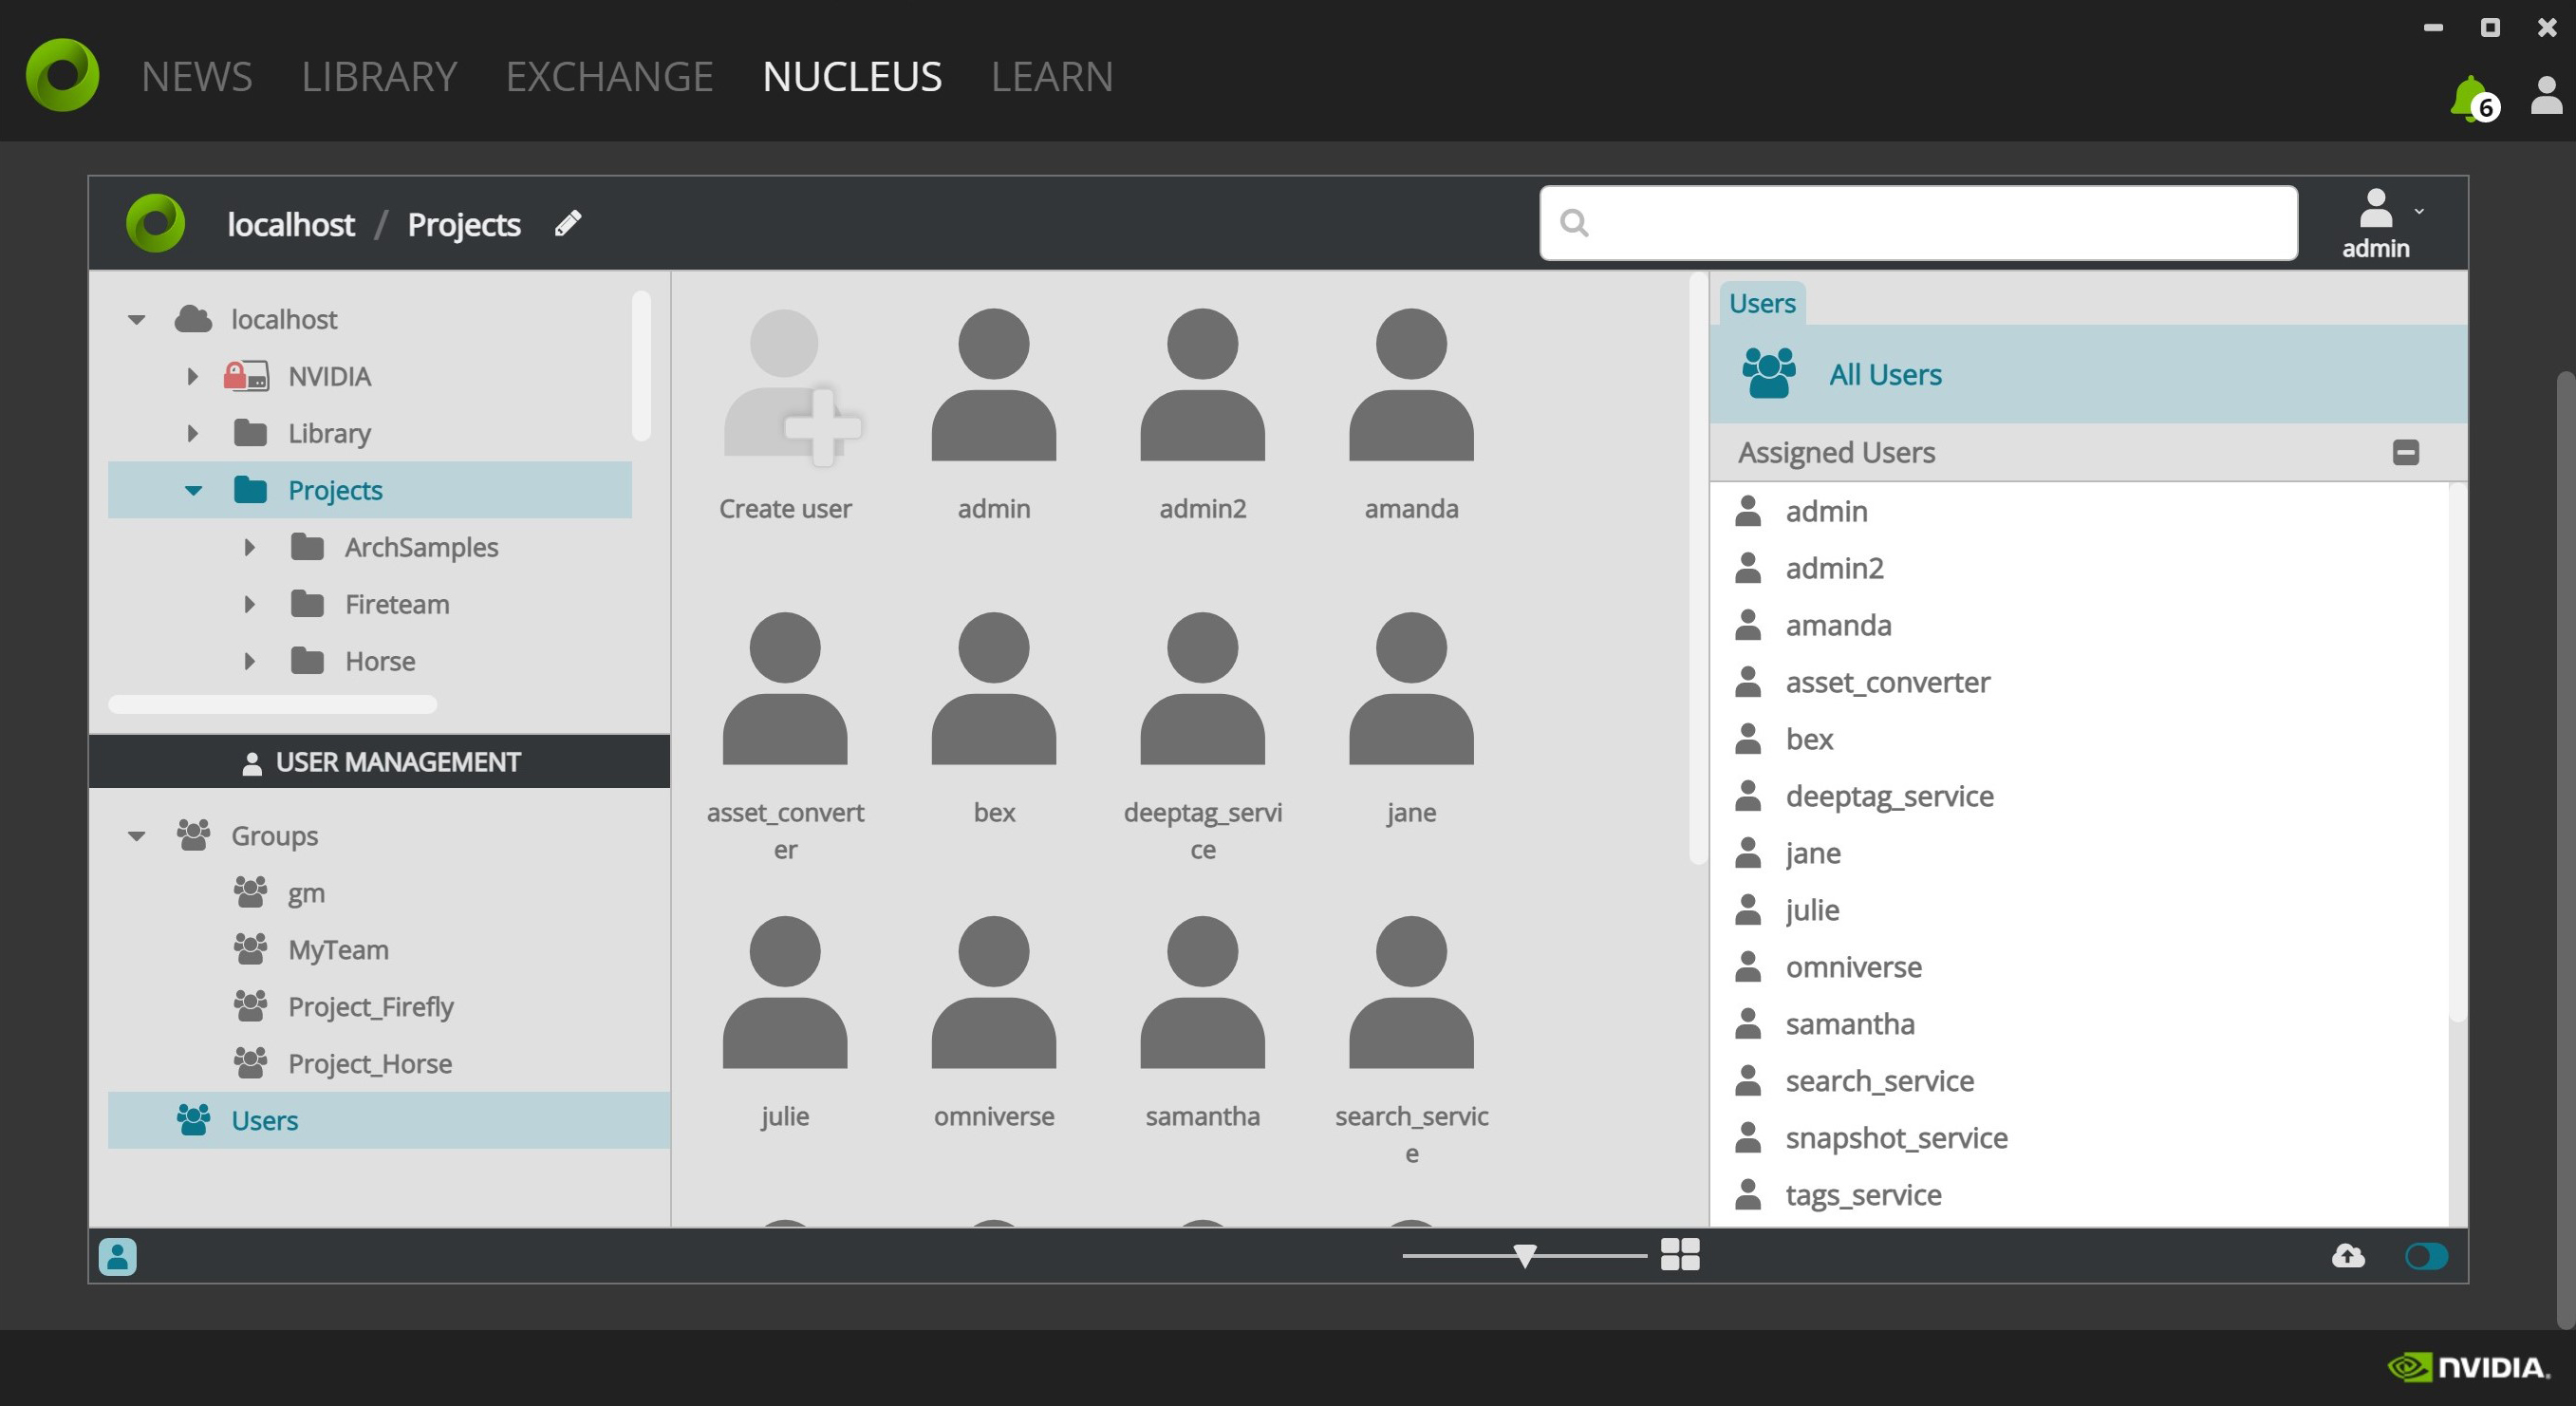This screenshot has width=2576, height=1406.
Task: Open the launcher profile icon
Action: click(x=2546, y=97)
